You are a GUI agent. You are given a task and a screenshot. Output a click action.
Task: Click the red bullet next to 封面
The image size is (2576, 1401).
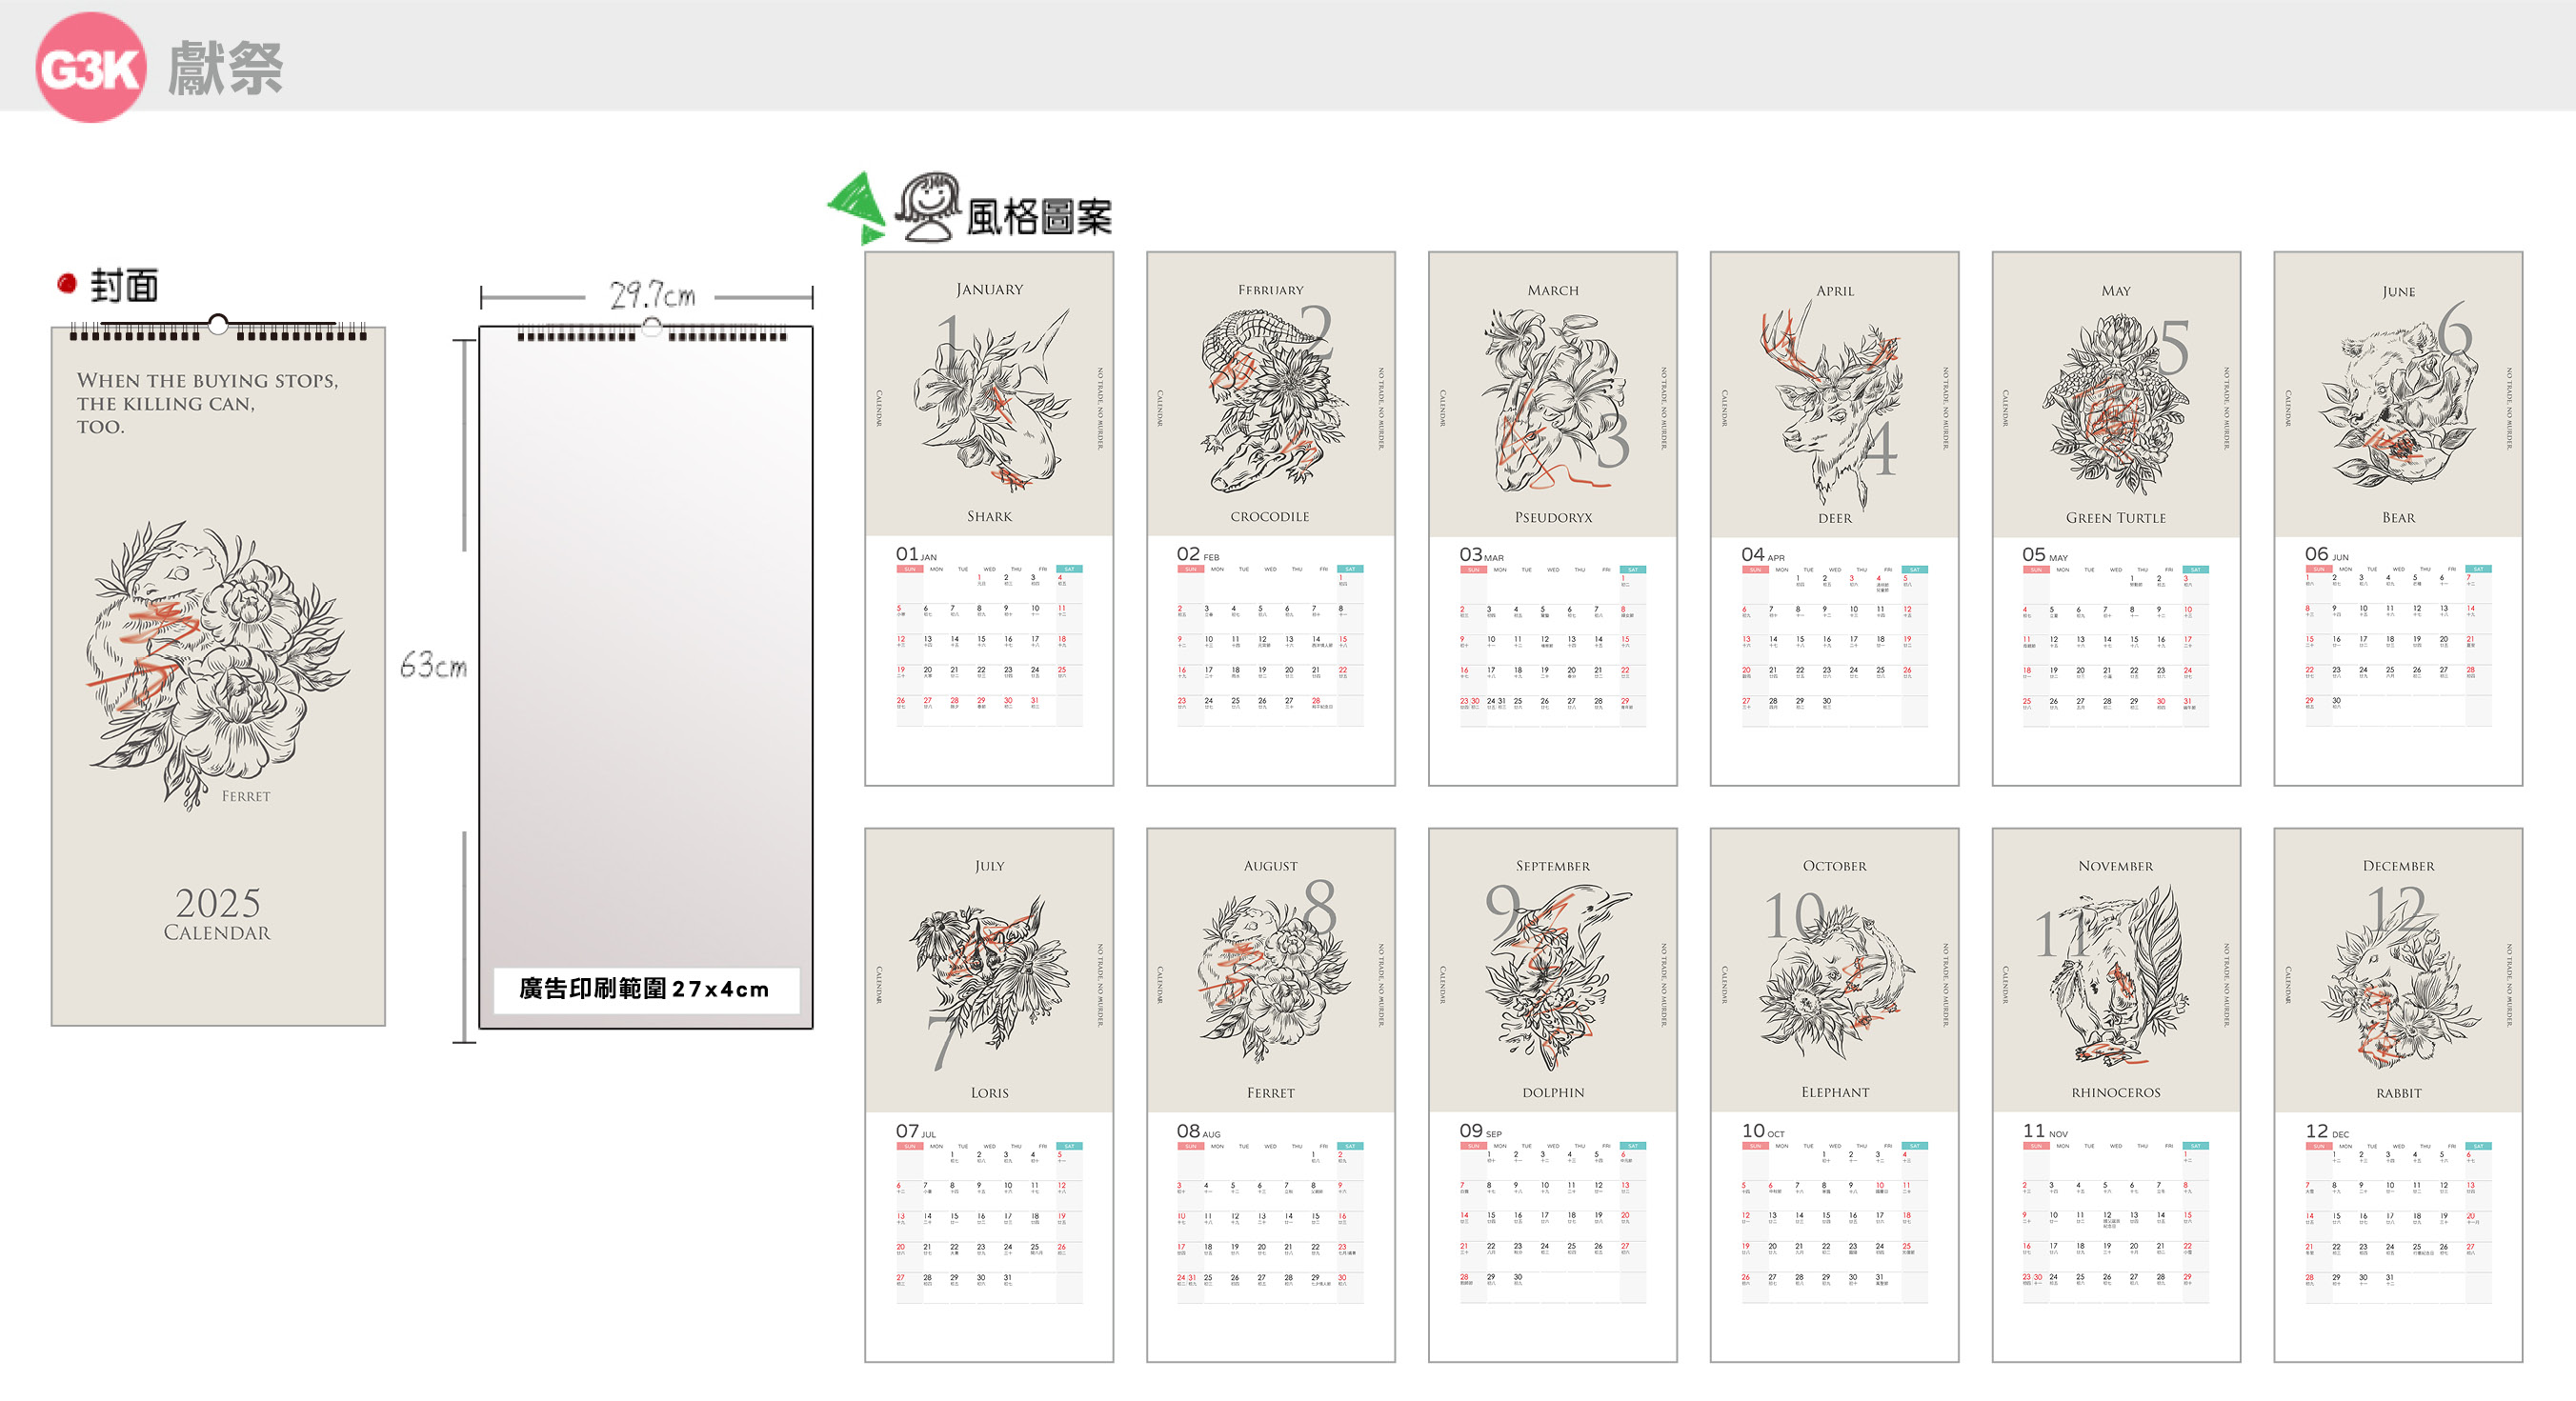tap(67, 284)
